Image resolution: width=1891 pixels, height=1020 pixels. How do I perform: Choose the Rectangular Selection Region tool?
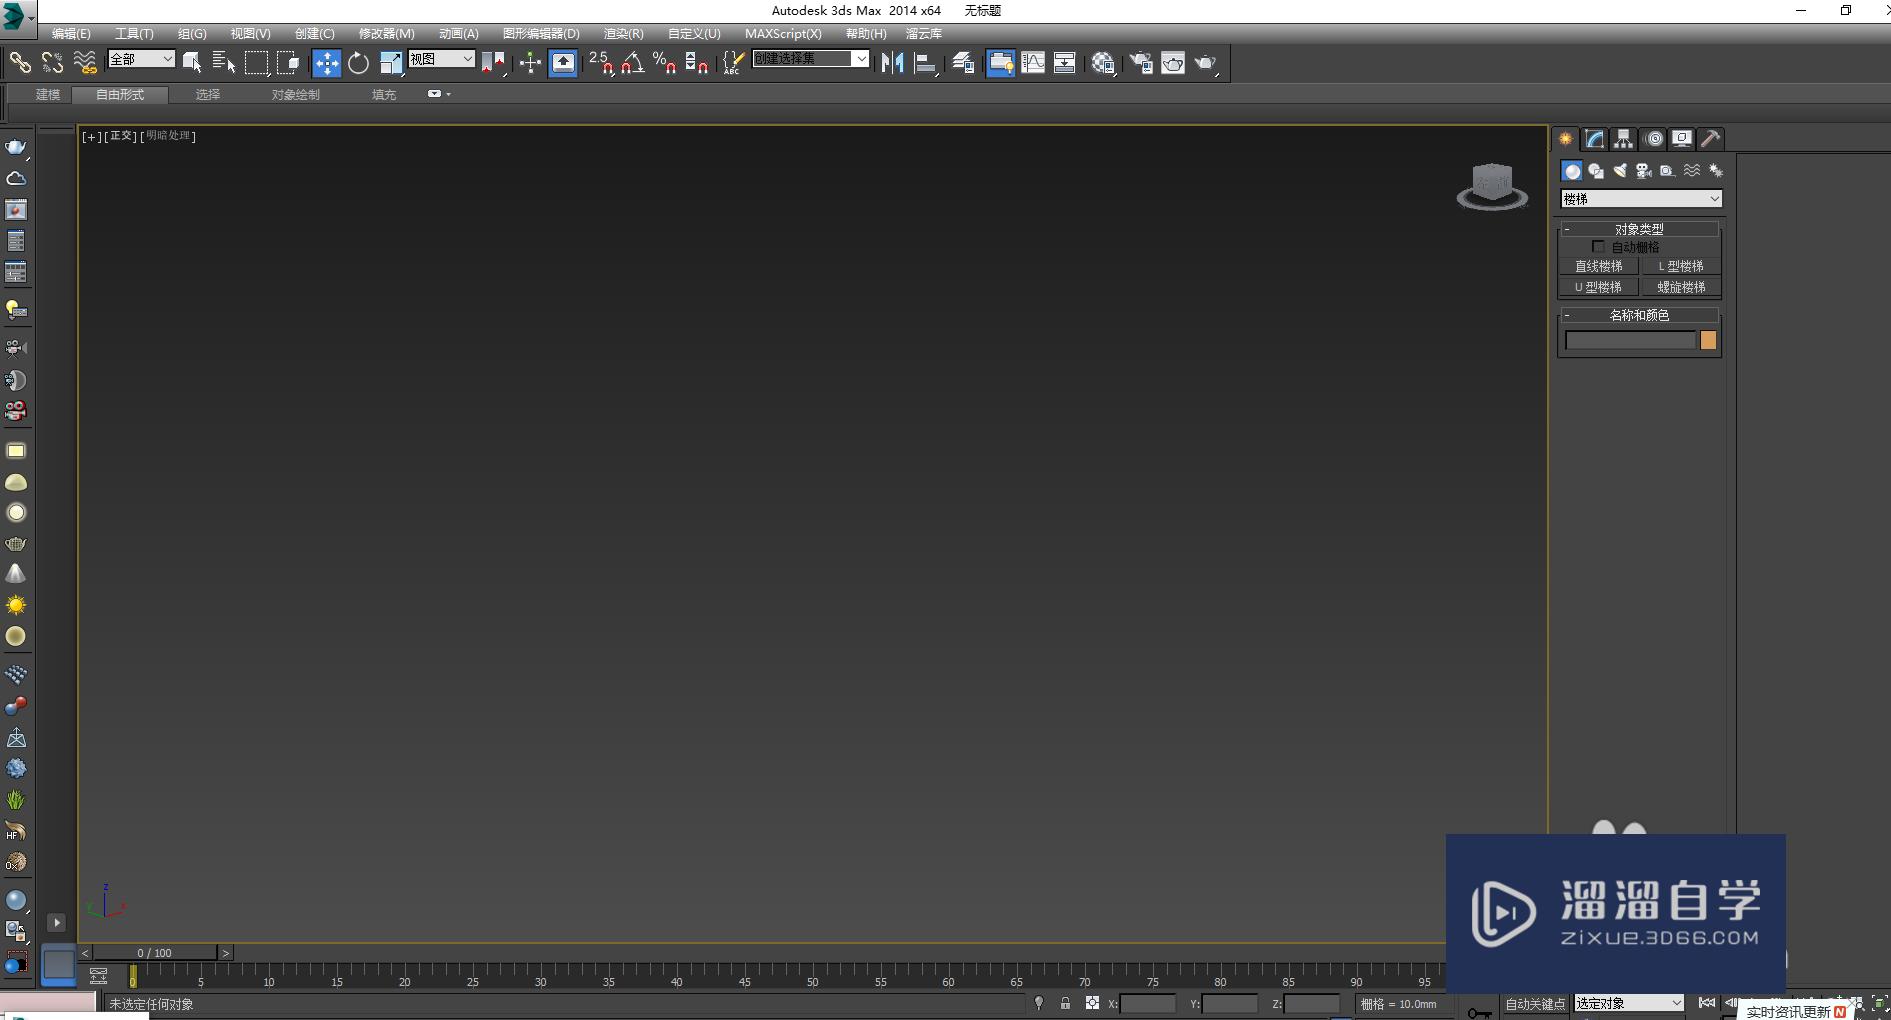(257, 63)
